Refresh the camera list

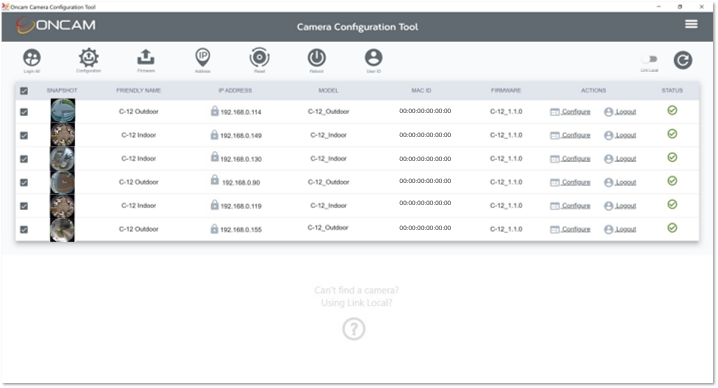tap(682, 60)
